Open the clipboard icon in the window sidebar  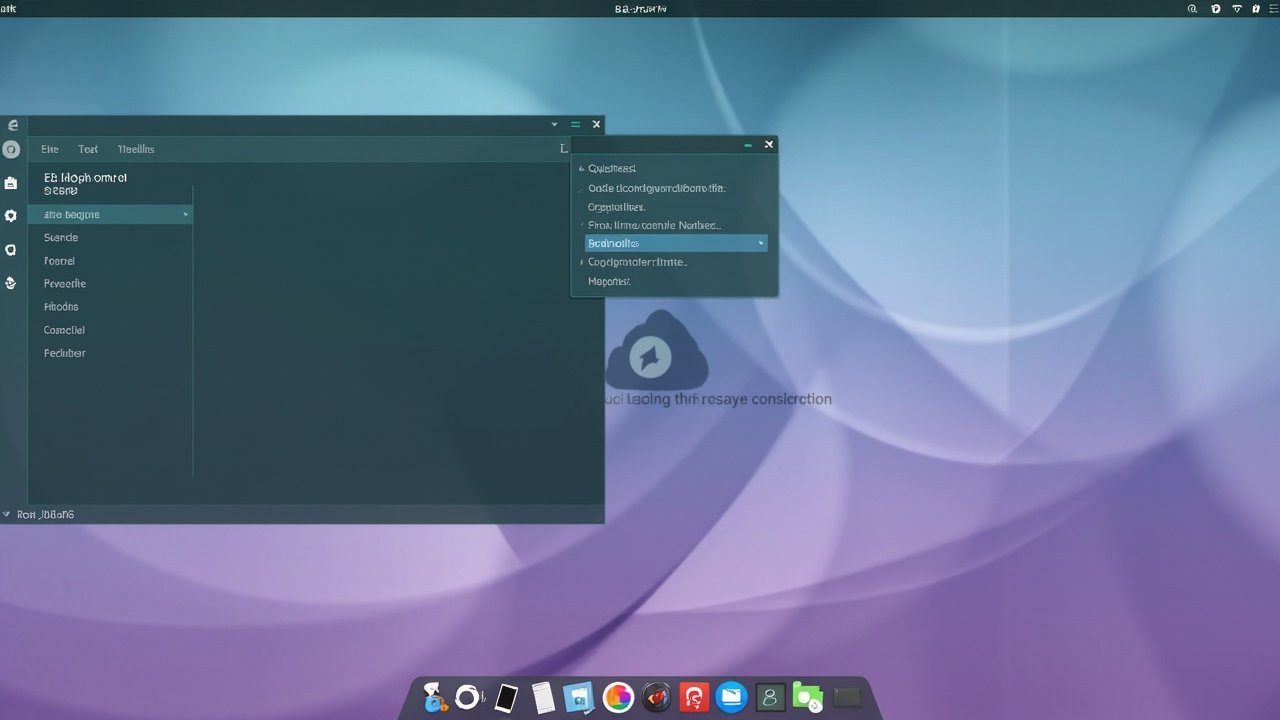11,183
